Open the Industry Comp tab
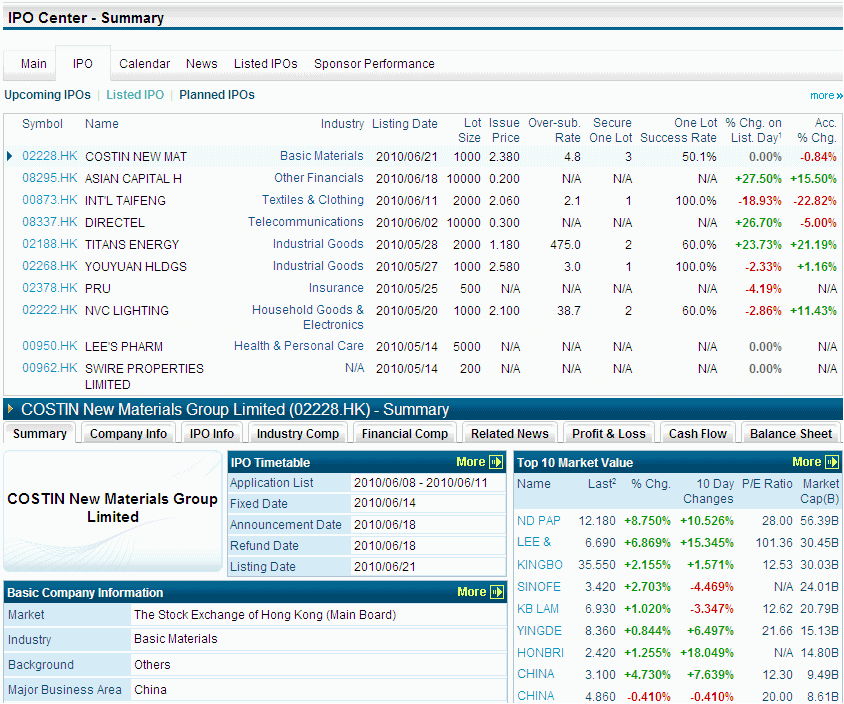844x704 pixels. coord(298,434)
